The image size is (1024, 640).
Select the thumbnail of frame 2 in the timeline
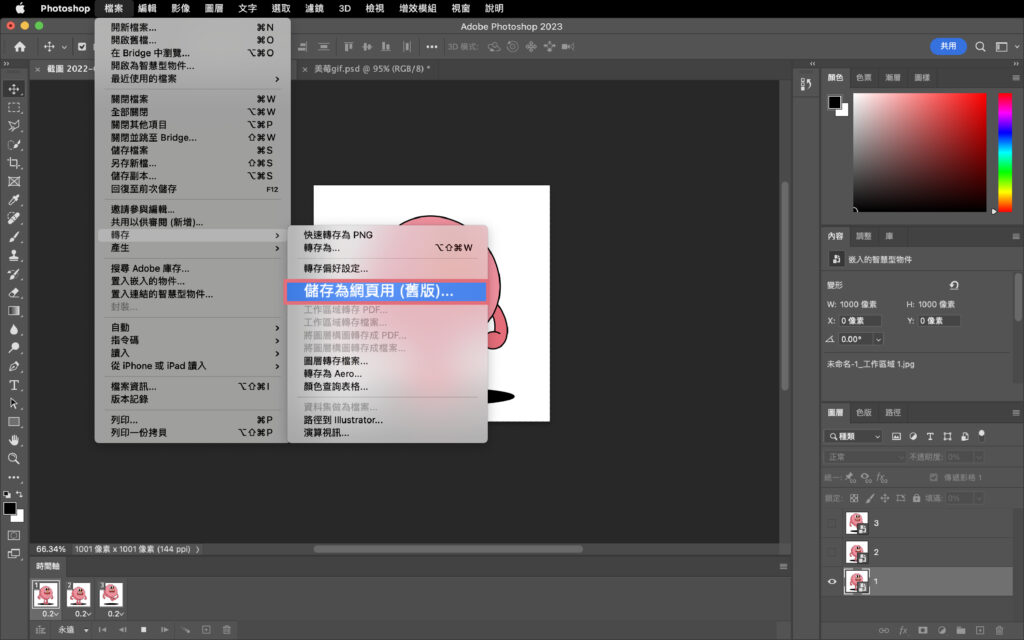tap(79, 595)
